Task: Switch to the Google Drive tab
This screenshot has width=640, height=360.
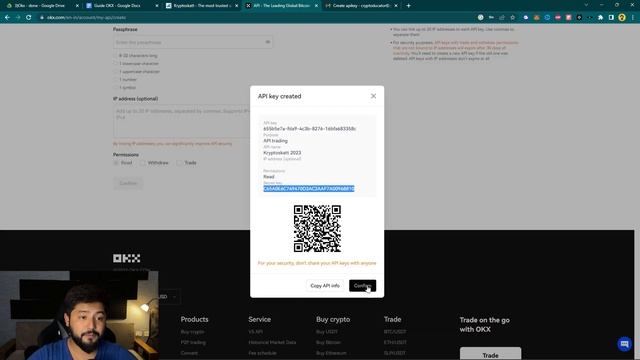Action: coord(40,6)
